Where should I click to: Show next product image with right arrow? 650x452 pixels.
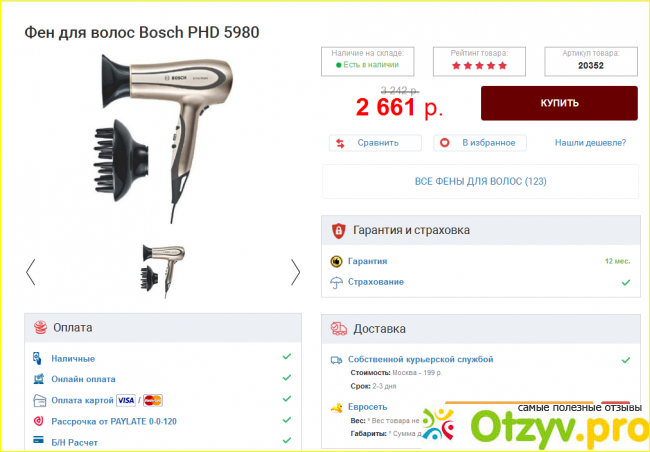tap(295, 272)
